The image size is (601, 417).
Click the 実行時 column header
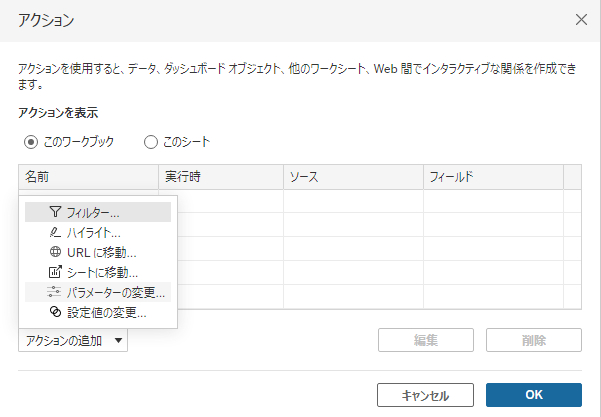220,177
